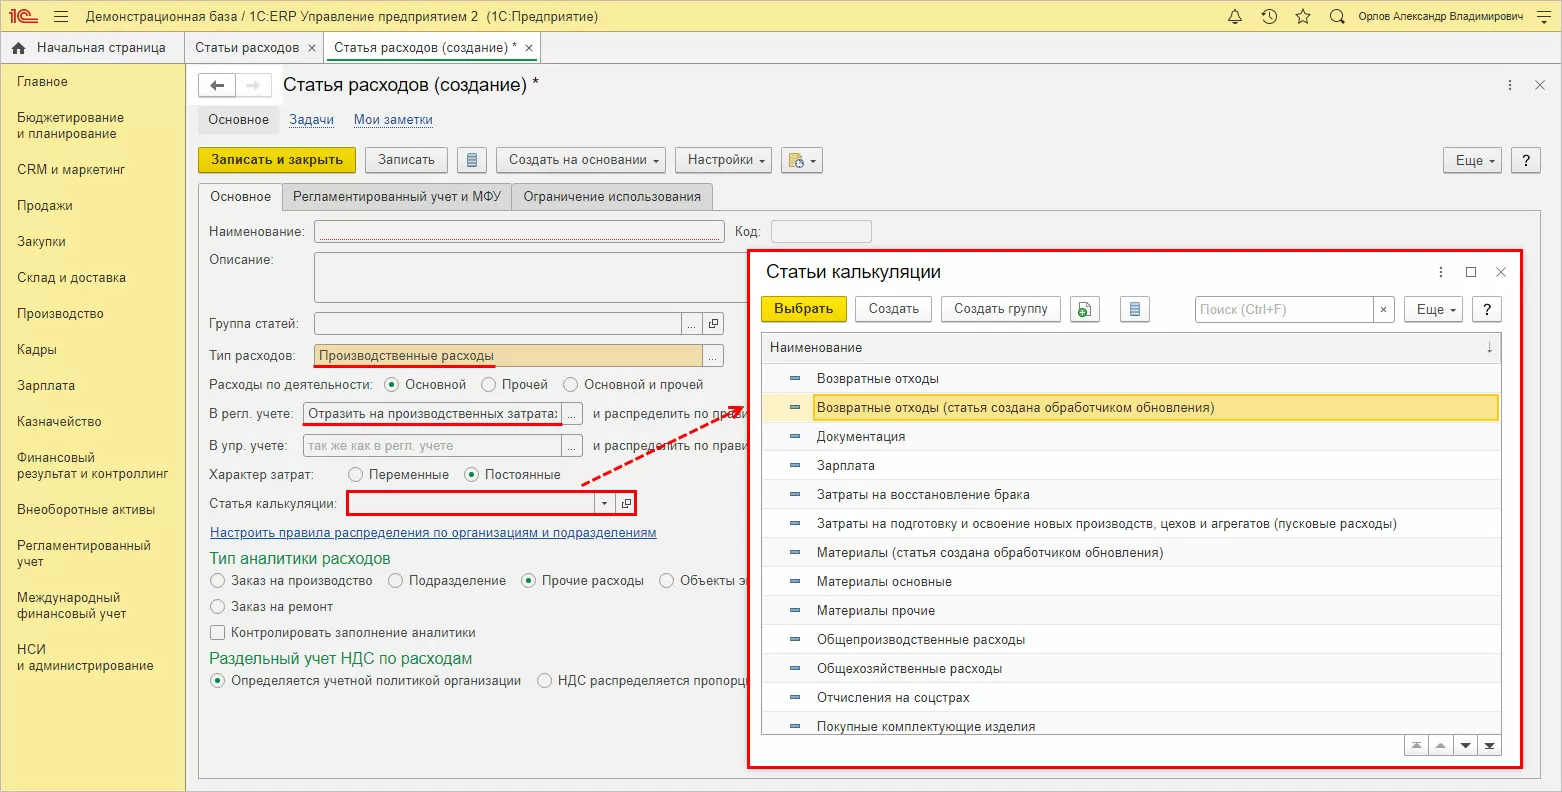Switch to Регламентированный учет и МФУ tab

coord(396,197)
